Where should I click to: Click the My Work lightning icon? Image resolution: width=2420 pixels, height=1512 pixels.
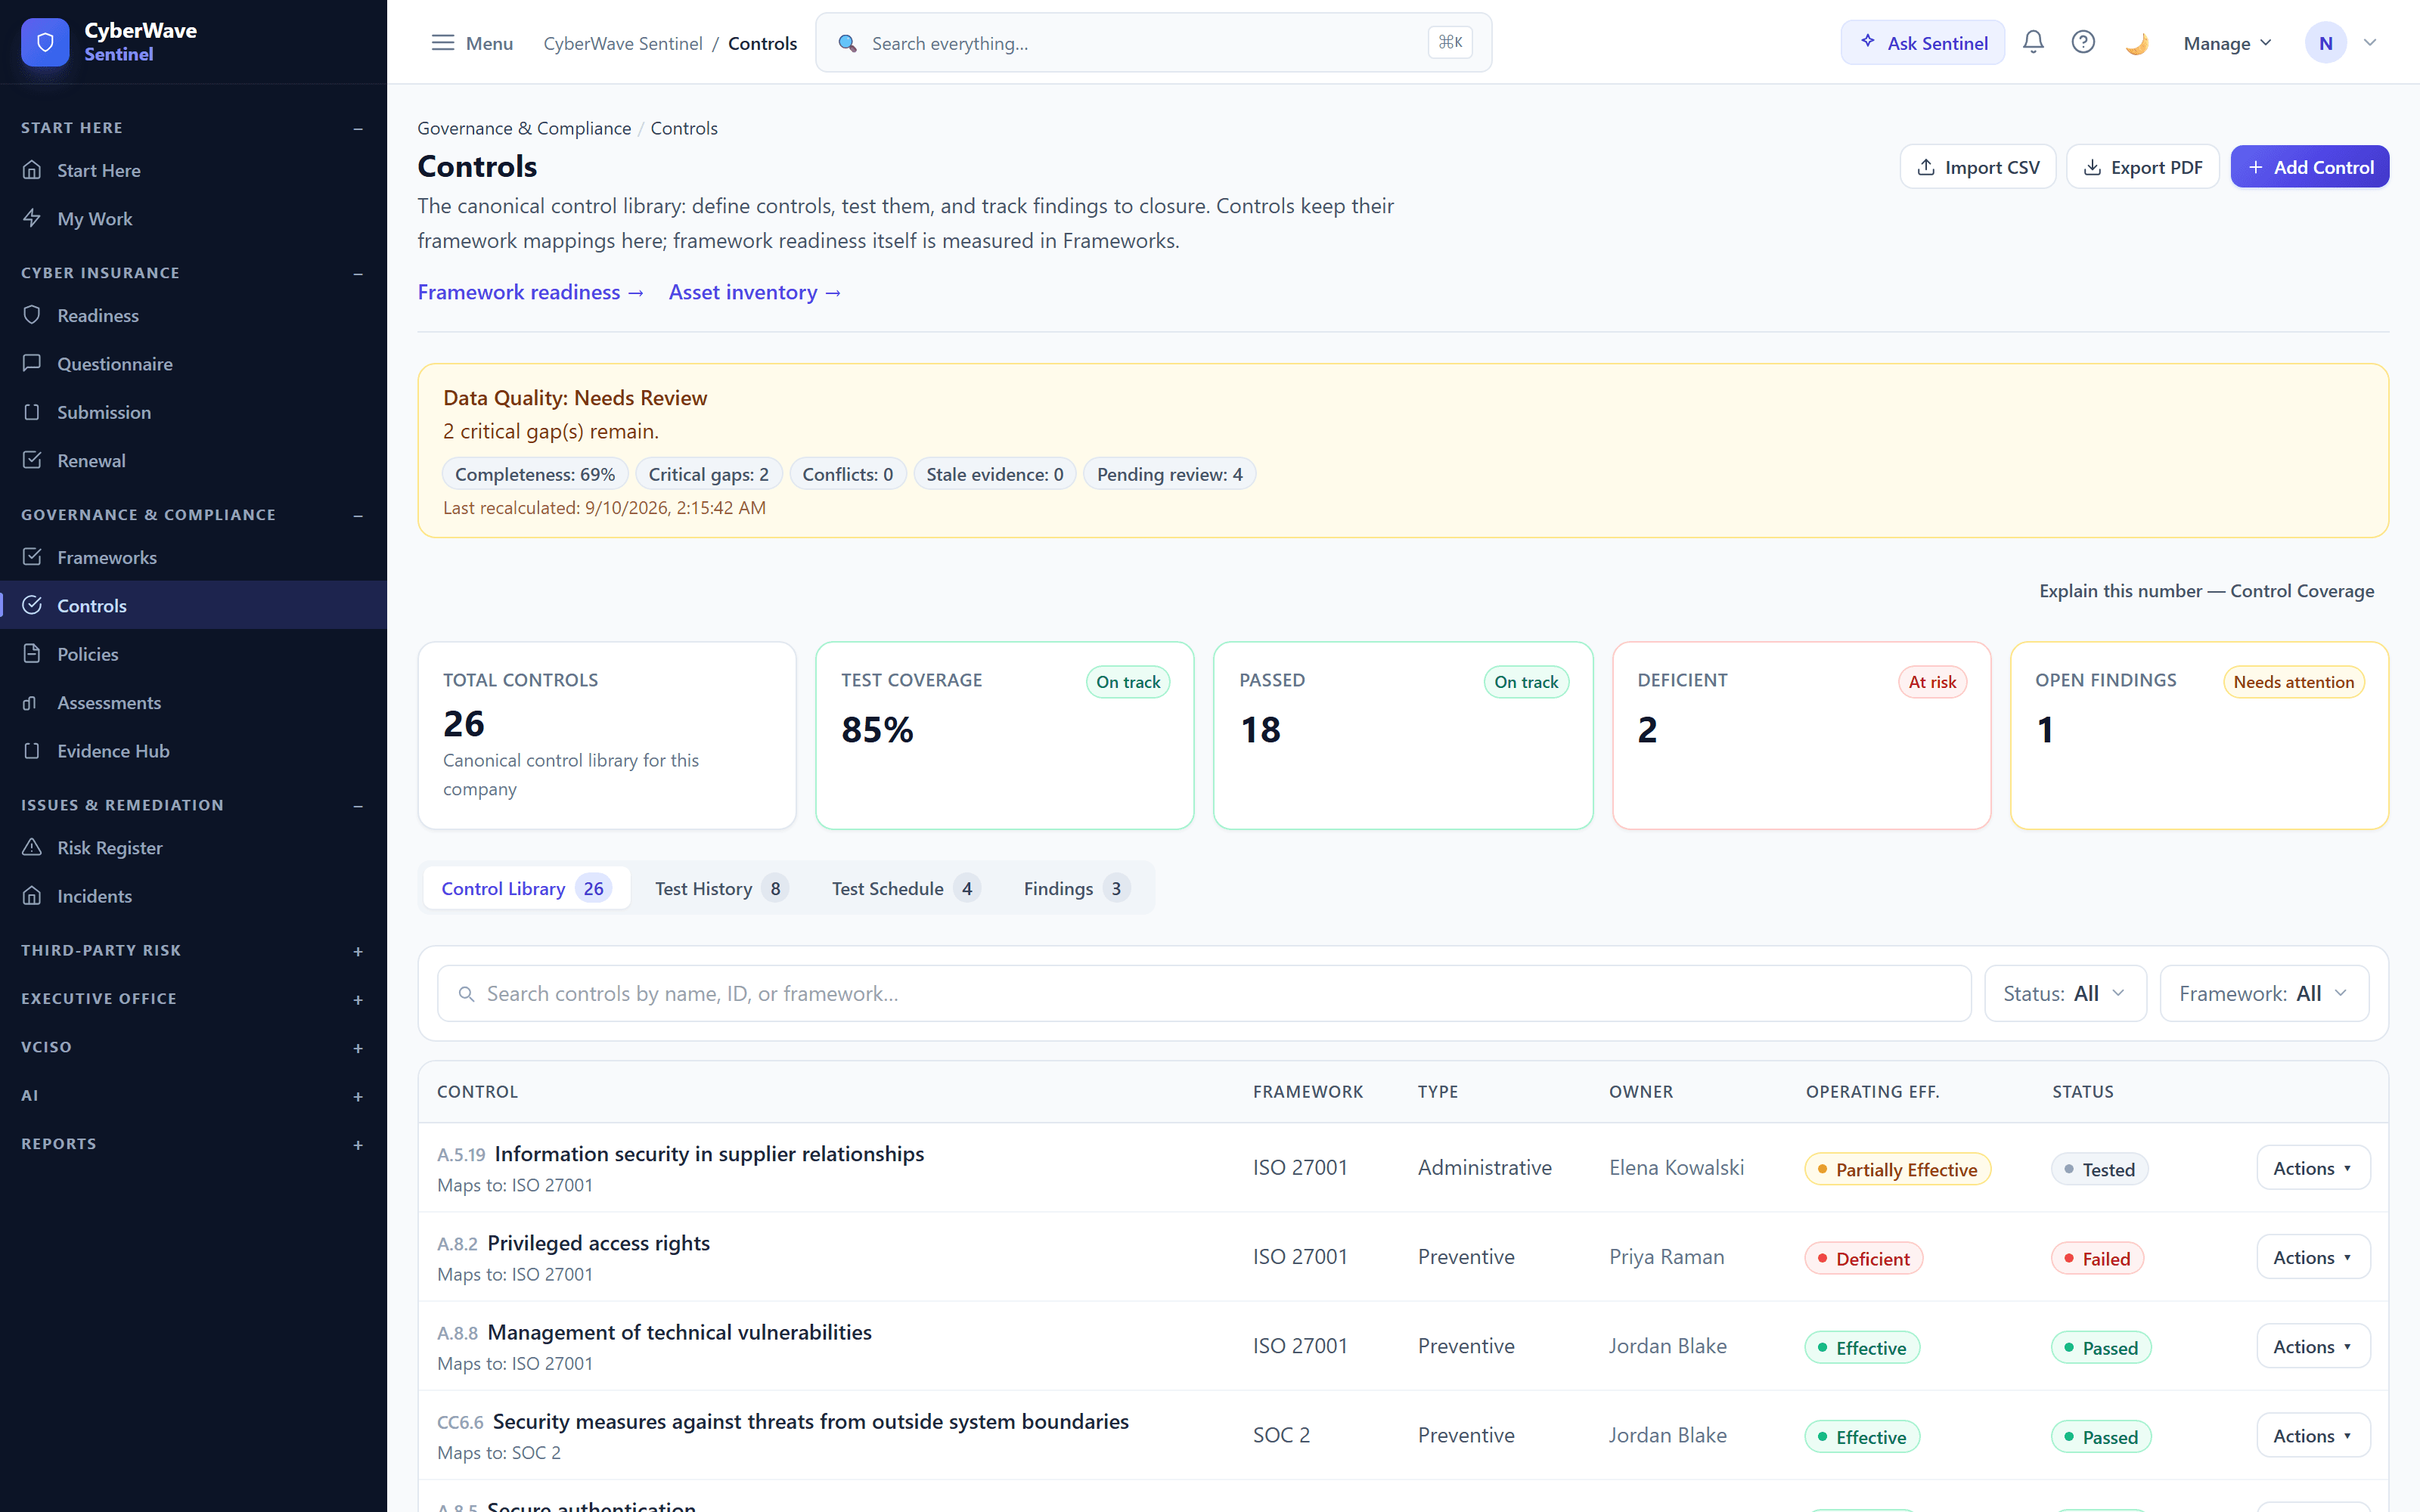pos(32,218)
